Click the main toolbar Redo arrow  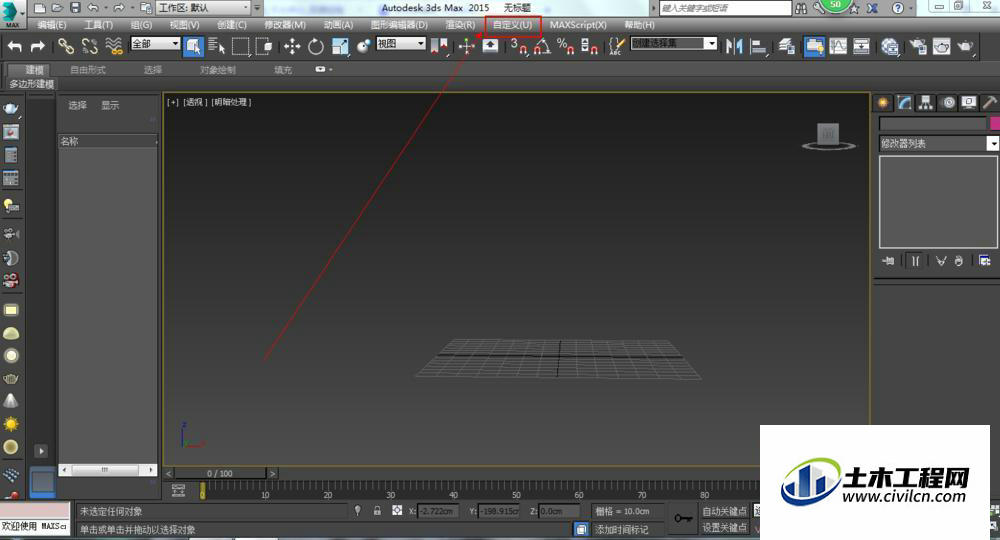(38, 46)
